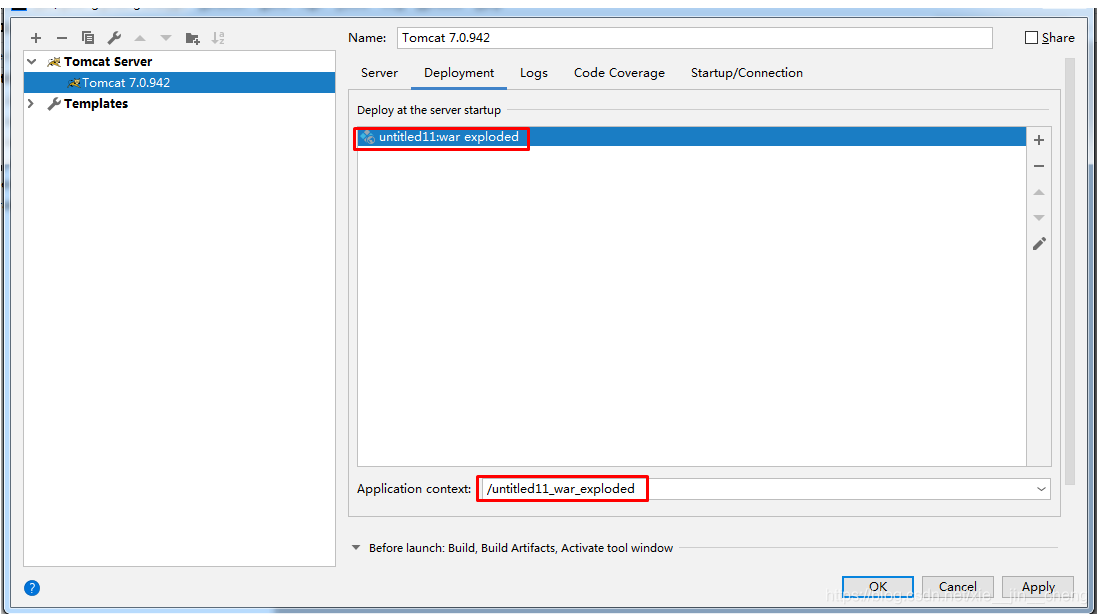Viewport: 1097px width, 614px height.
Task: Move deployment artifact down
Action: (x=1039, y=217)
